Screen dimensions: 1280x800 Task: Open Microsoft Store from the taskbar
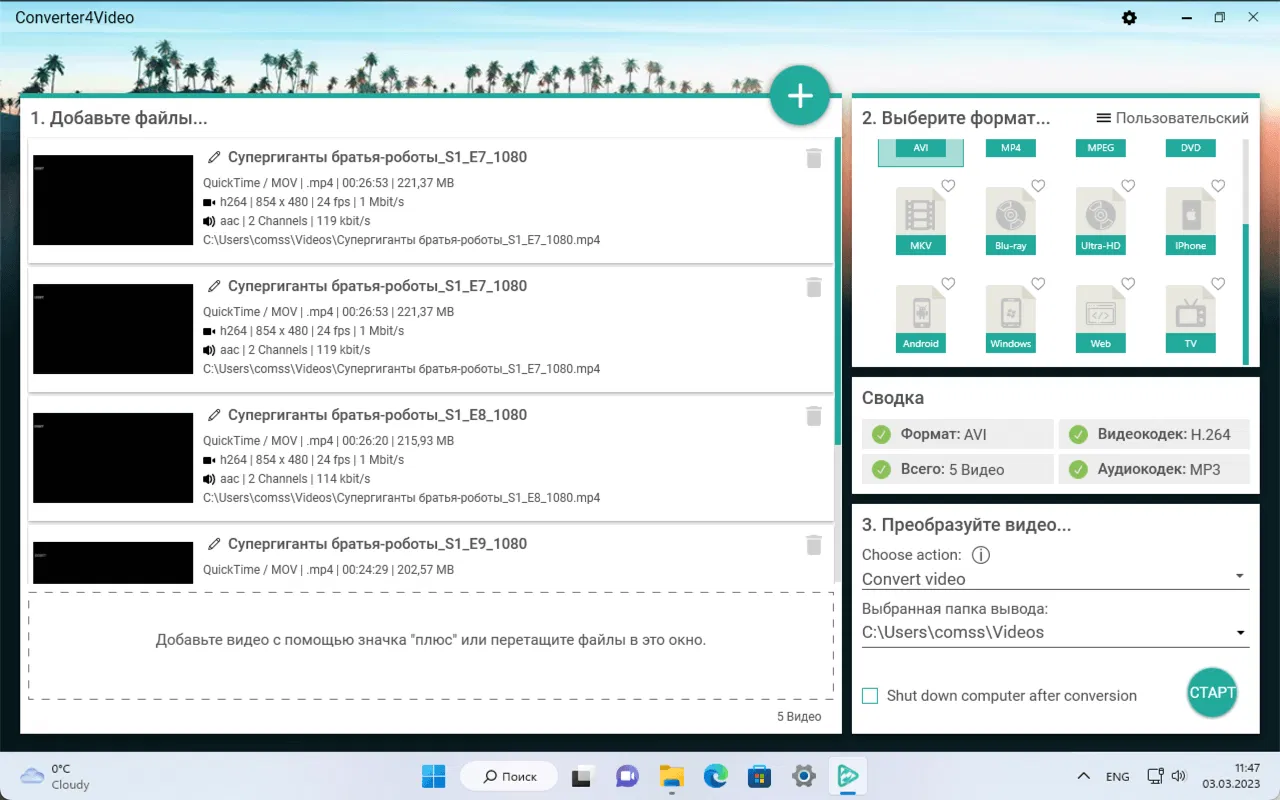(x=759, y=776)
